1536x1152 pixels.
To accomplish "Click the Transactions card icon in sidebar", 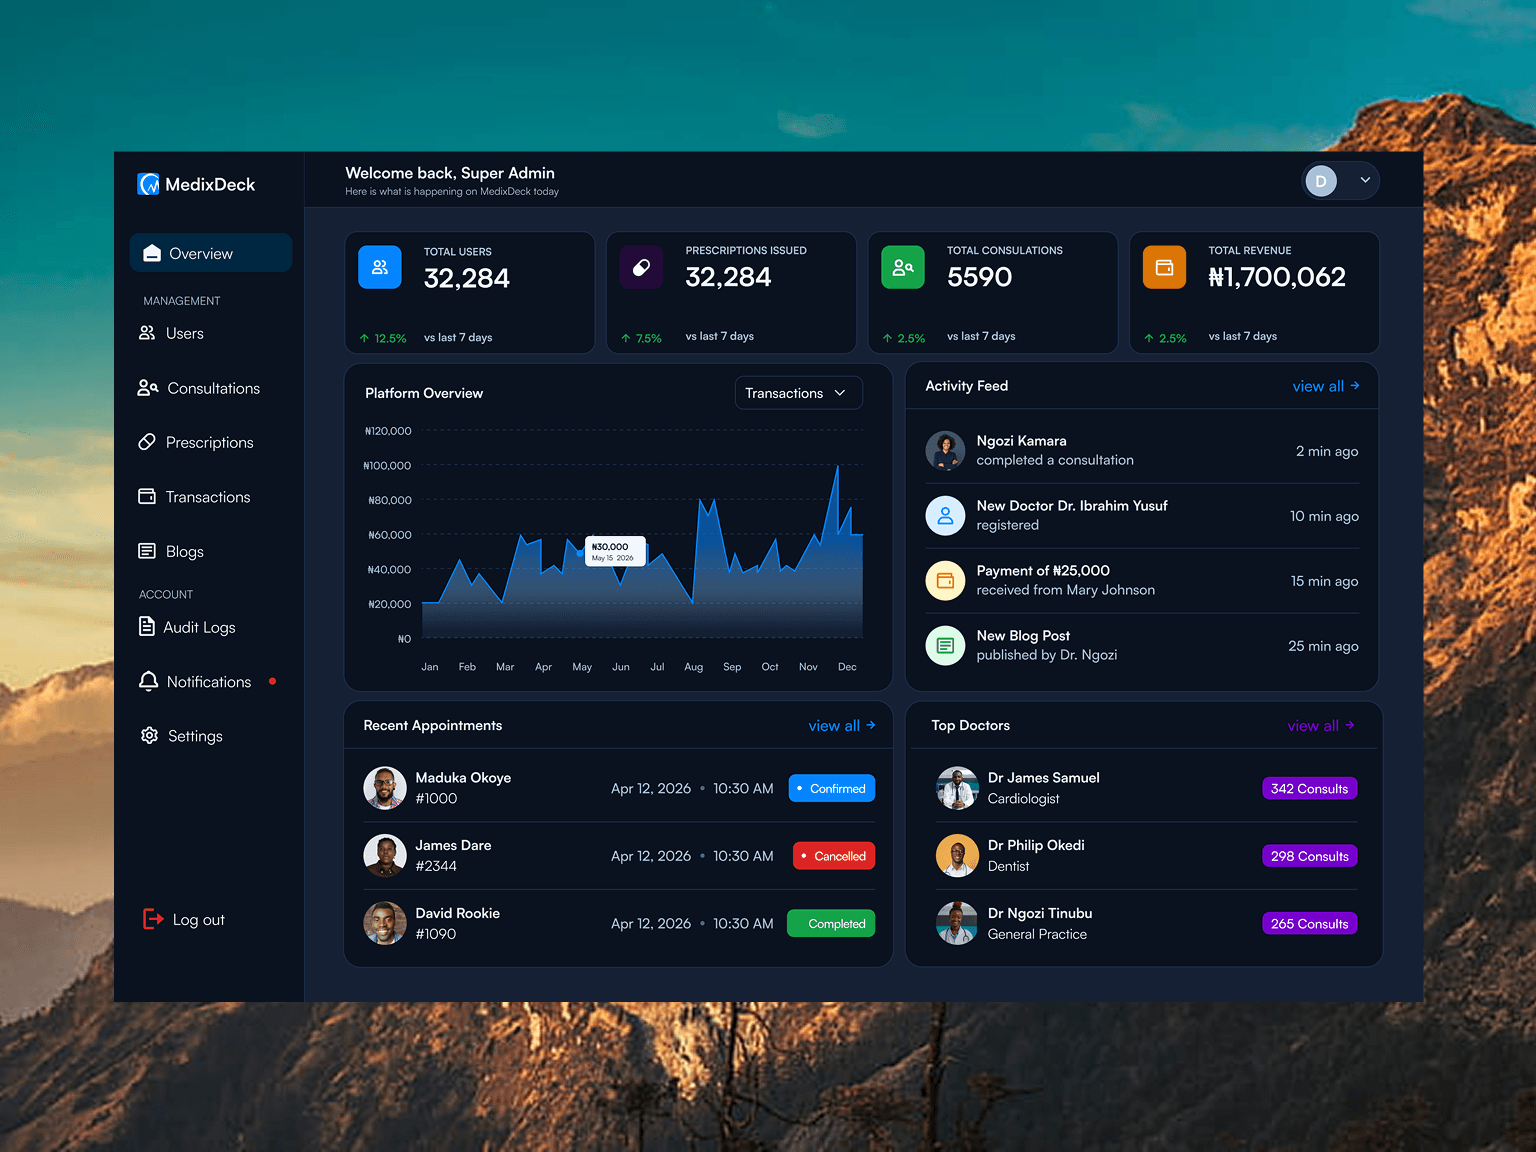I will (x=147, y=497).
